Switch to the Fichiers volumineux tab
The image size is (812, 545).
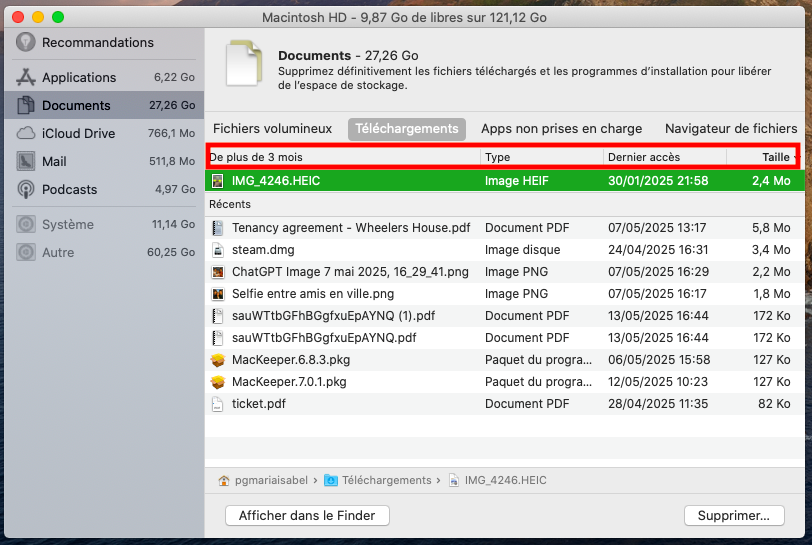pos(272,128)
